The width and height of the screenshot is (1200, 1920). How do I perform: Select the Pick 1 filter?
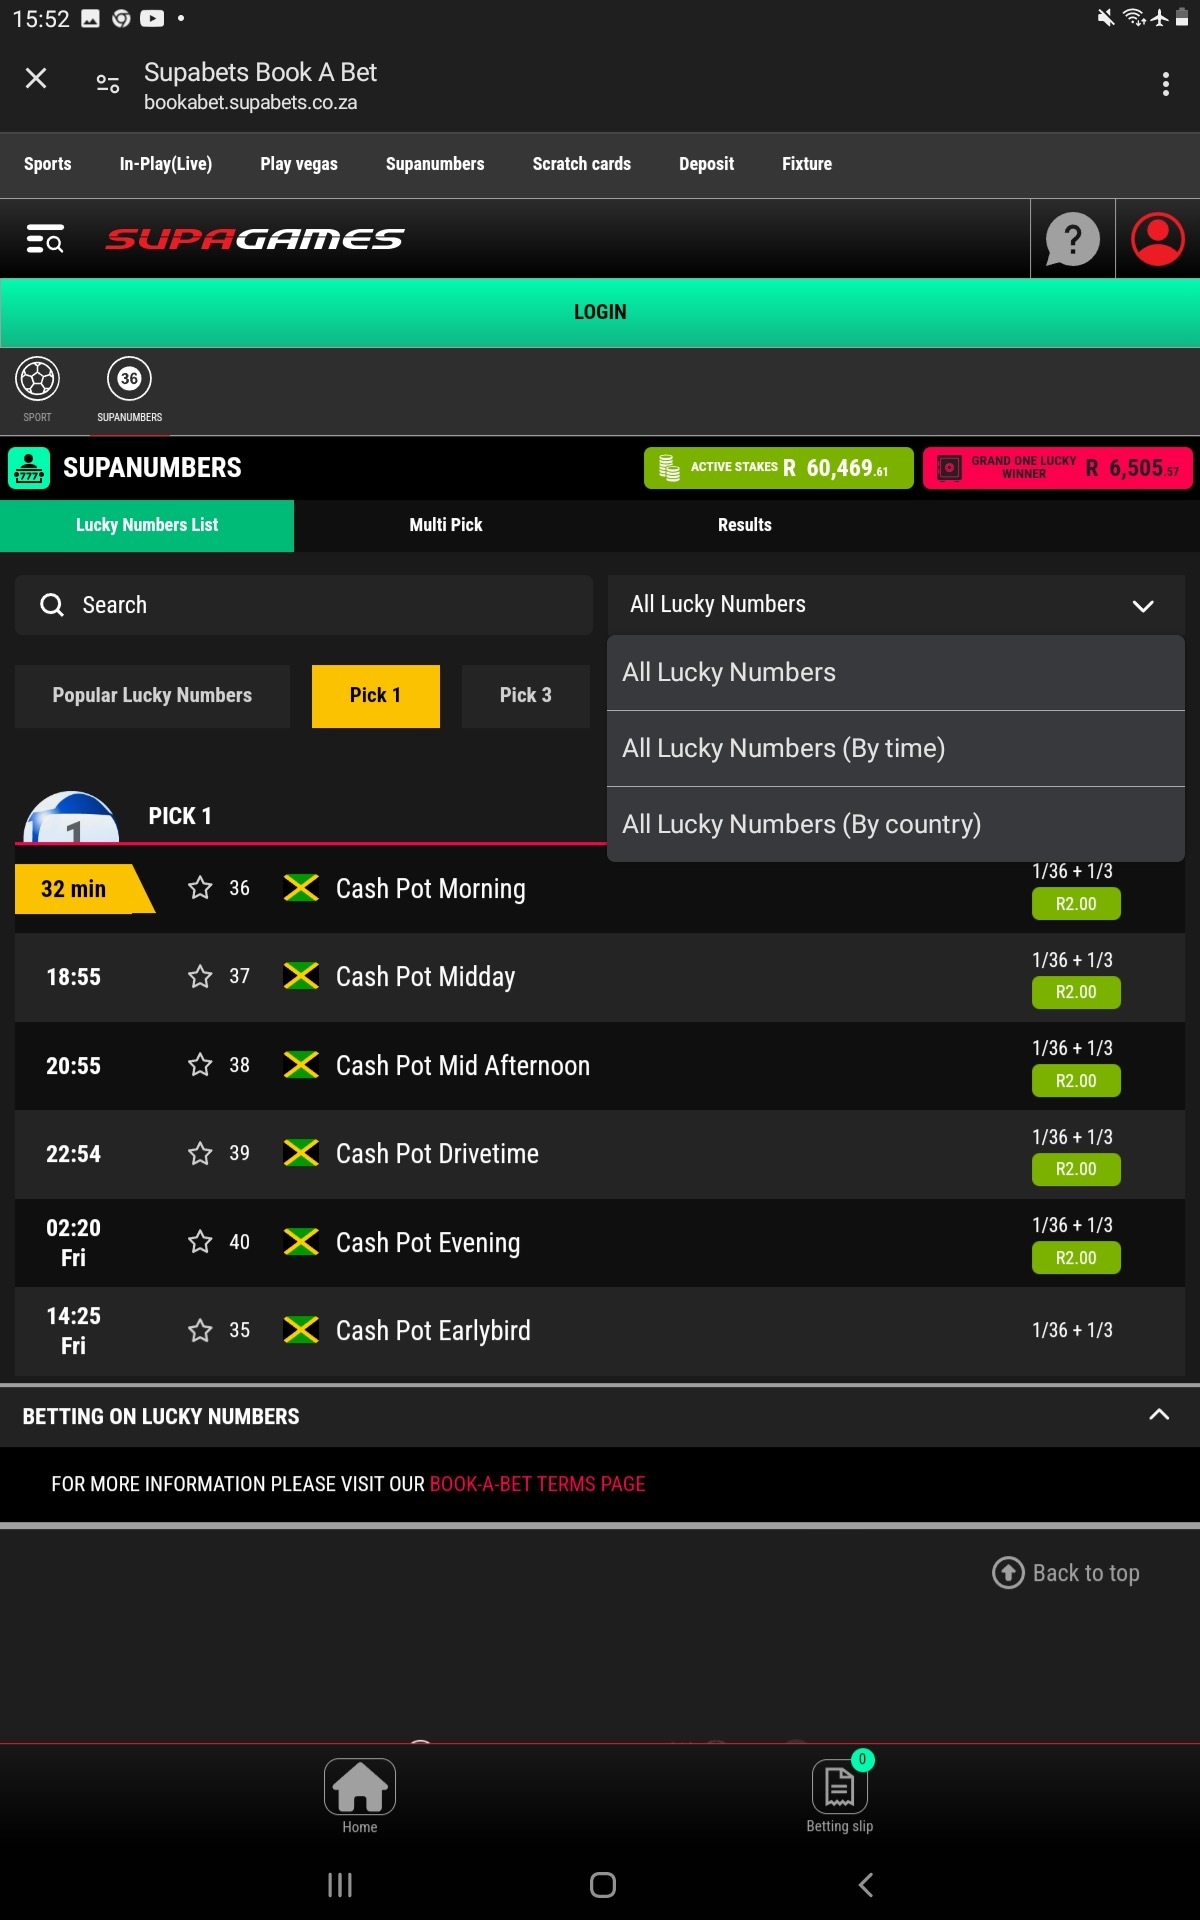(376, 696)
